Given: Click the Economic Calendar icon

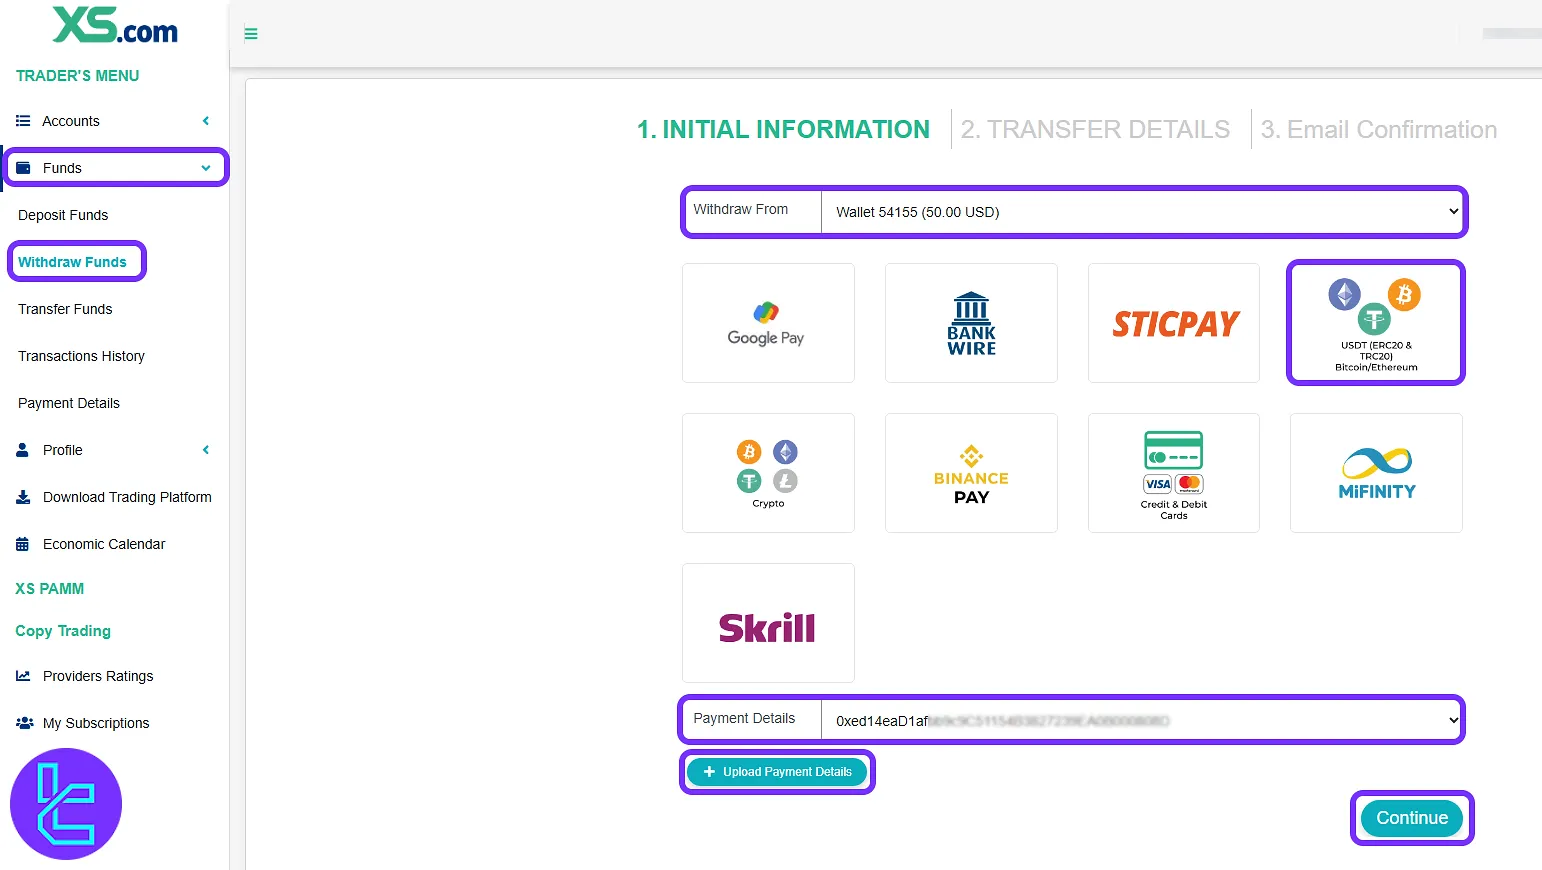Looking at the screenshot, I should [23, 544].
